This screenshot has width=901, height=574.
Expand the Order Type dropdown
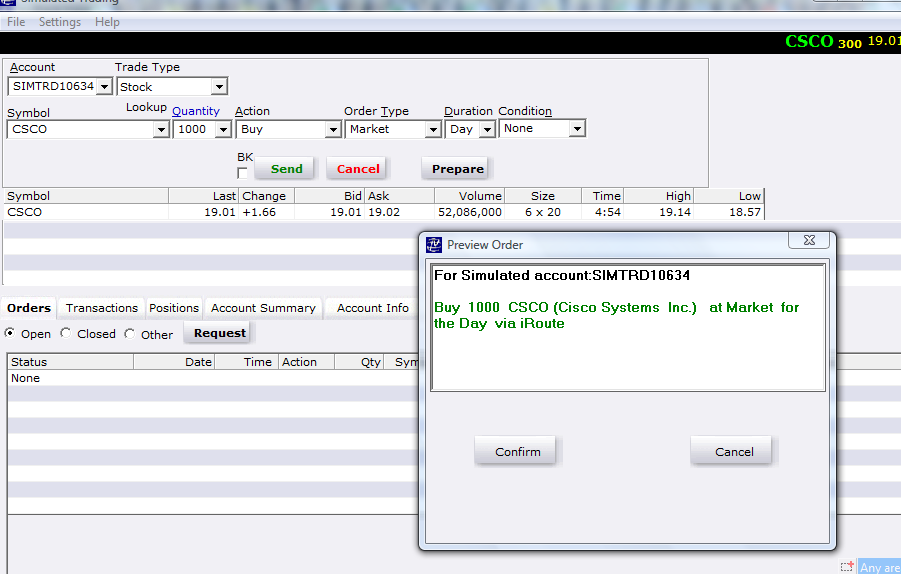click(x=433, y=129)
